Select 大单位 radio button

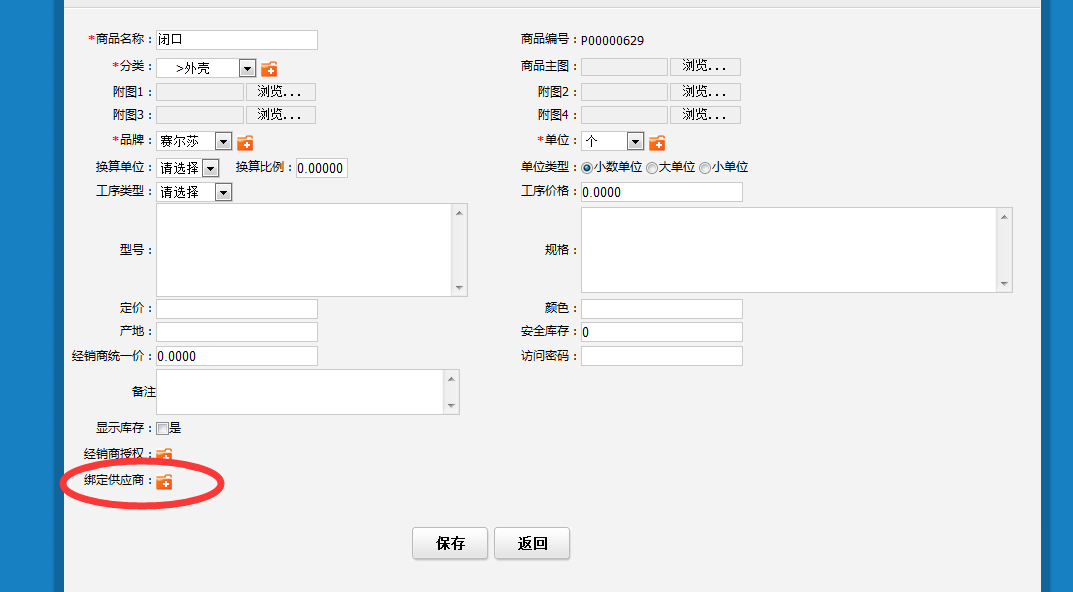(x=652, y=168)
